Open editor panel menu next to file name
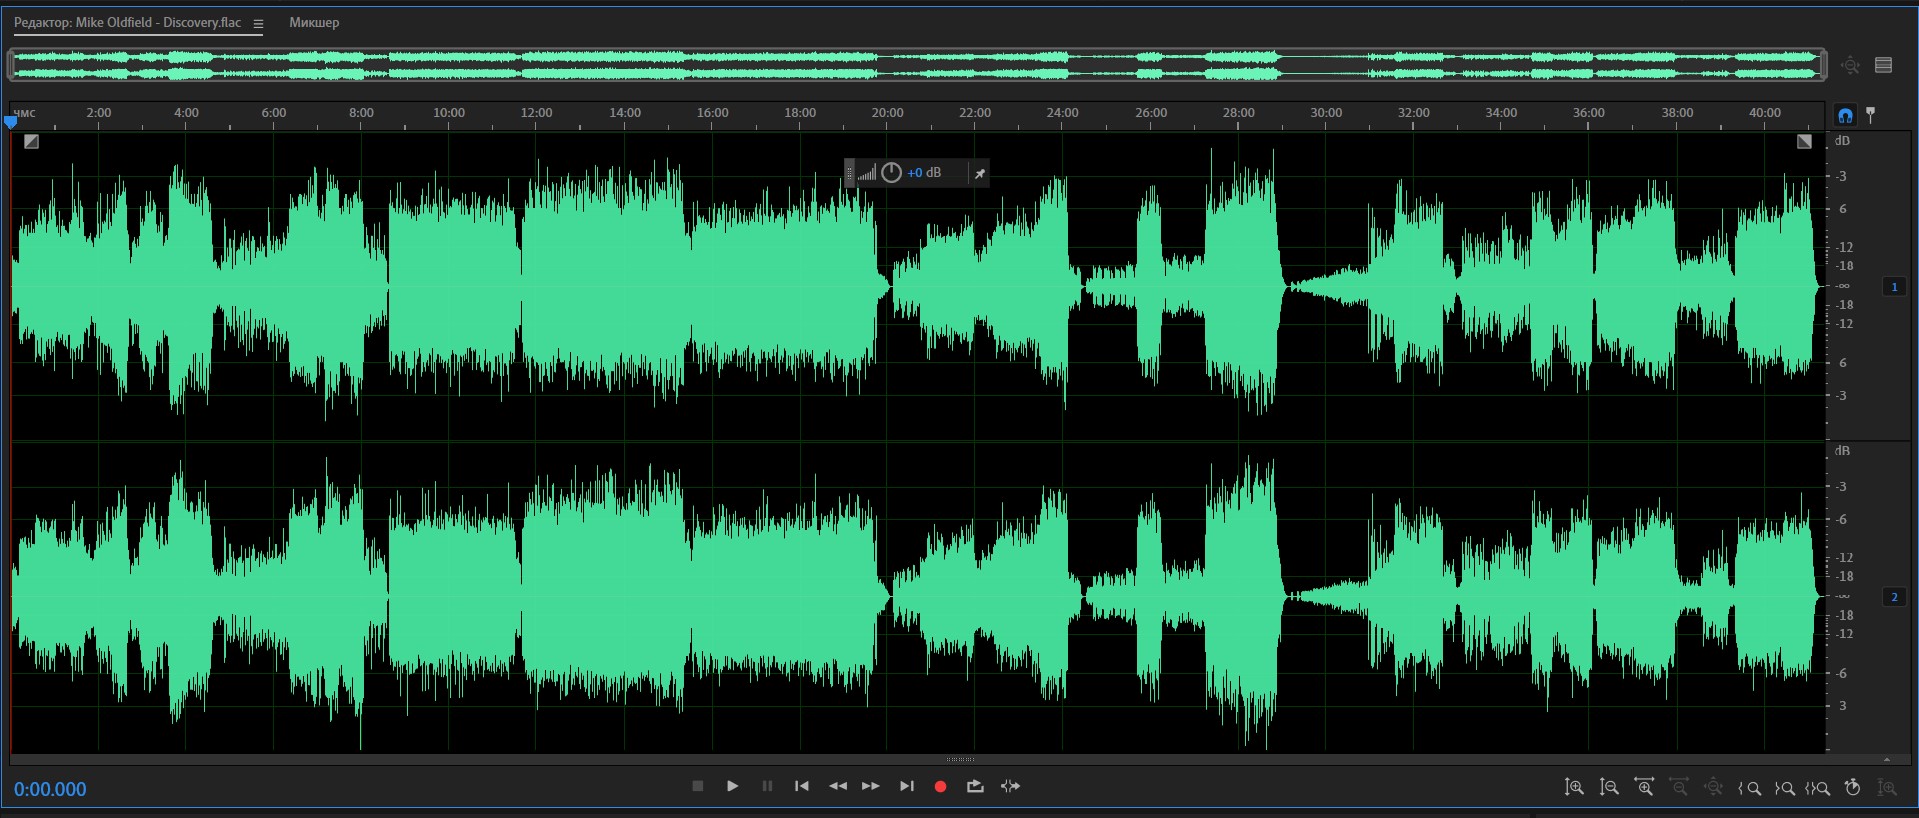1919x818 pixels. (x=258, y=23)
